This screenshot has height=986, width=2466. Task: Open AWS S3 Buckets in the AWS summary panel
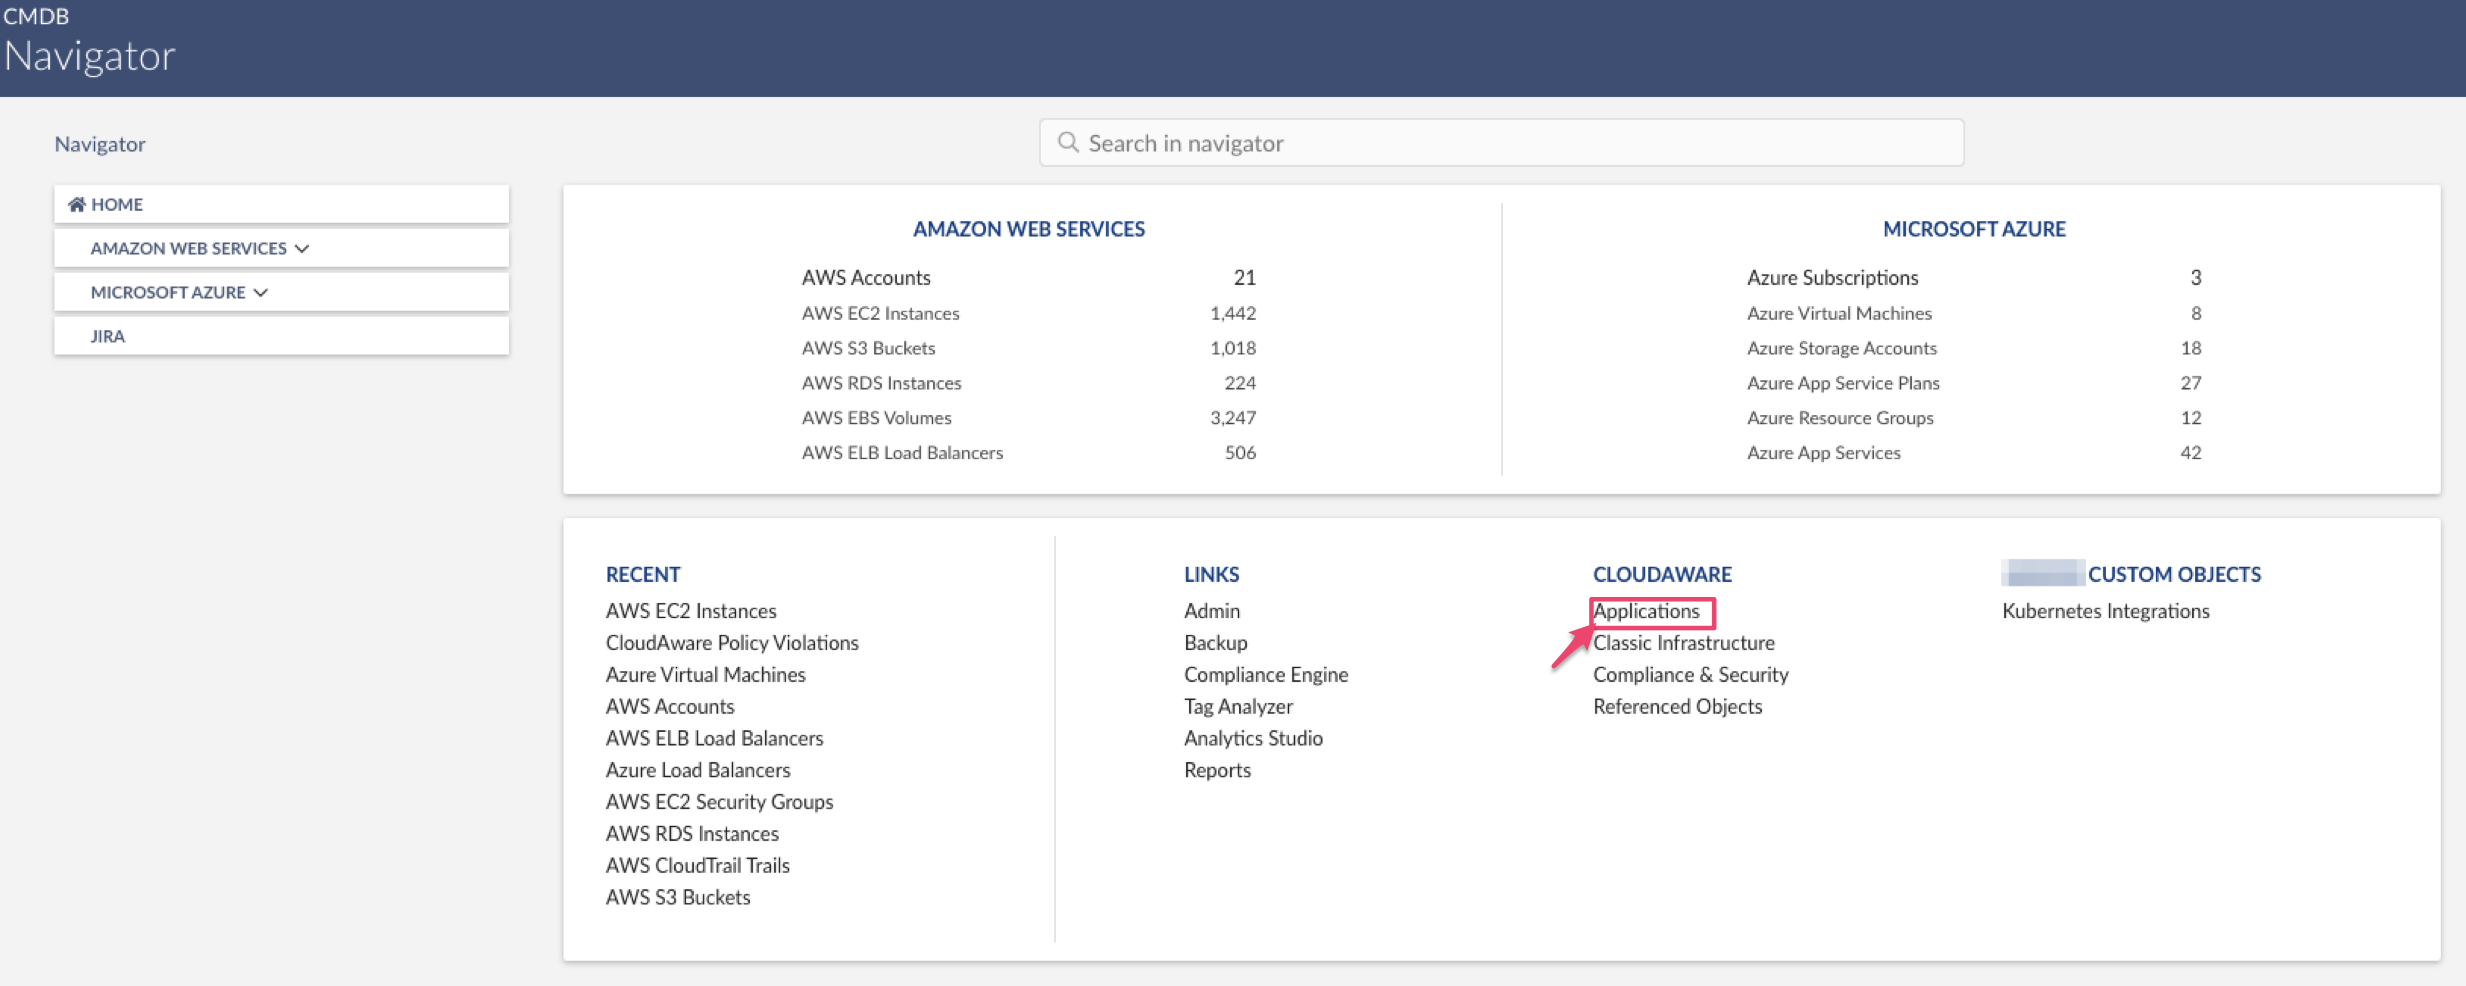[x=868, y=348]
